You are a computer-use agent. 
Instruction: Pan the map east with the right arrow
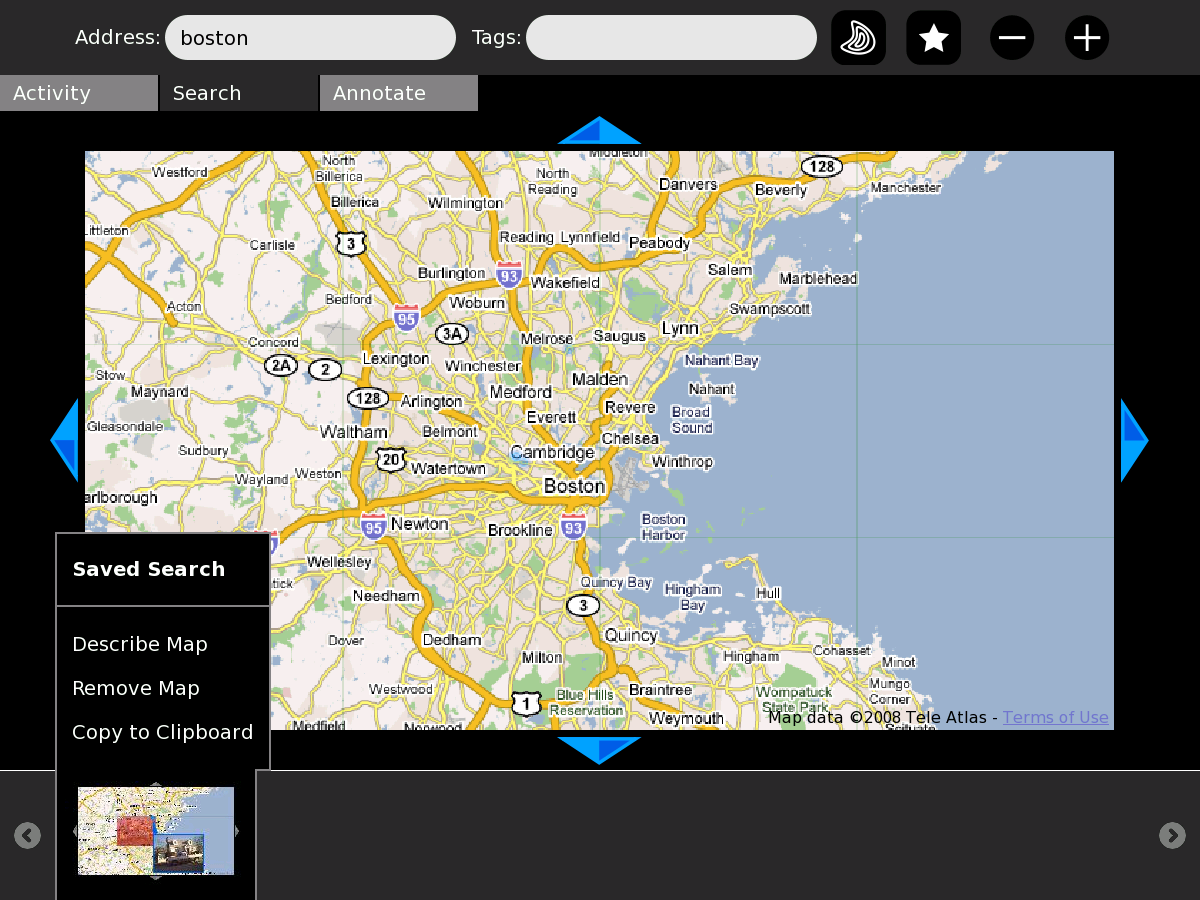tap(1133, 440)
